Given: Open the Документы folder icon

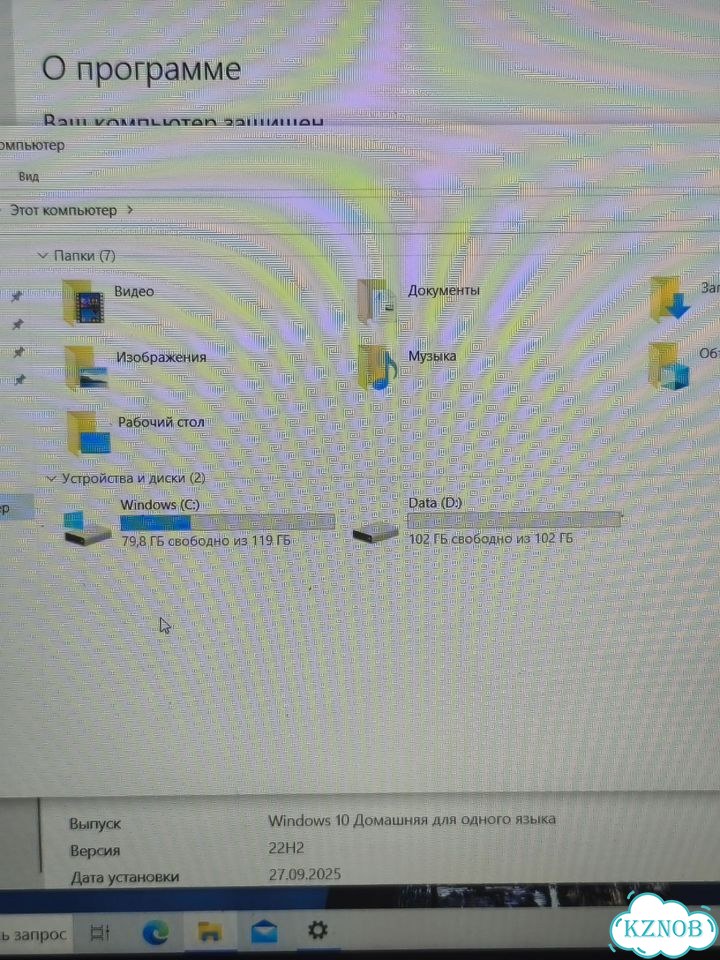Looking at the screenshot, I should click(377, 301).
